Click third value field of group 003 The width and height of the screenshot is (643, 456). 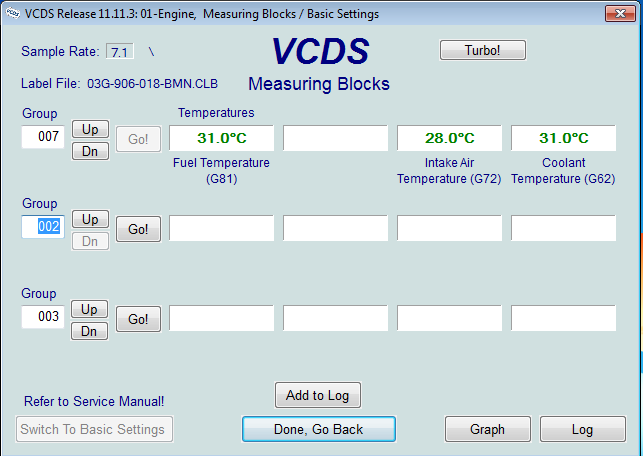tap(449, 318)
